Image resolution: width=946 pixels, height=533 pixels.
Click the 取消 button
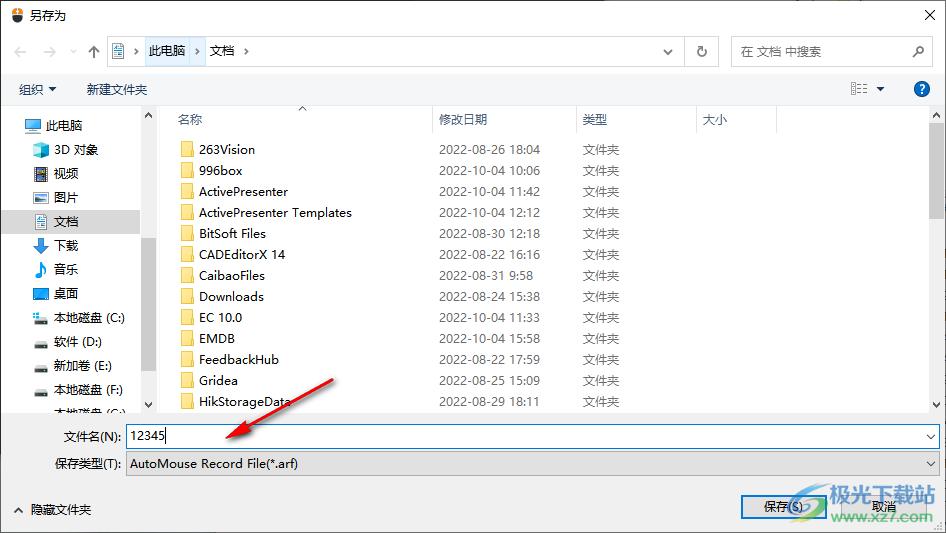coord(883,506)
